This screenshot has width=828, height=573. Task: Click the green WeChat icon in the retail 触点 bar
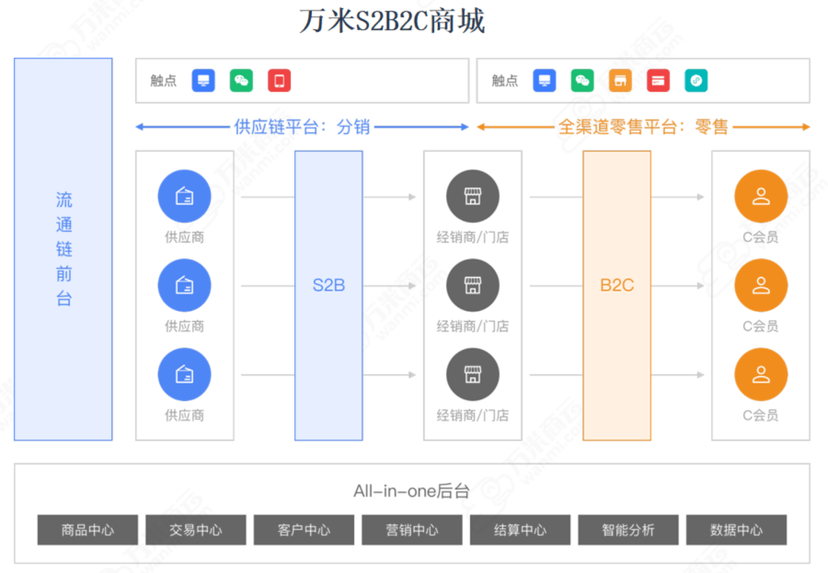[582, 81]
